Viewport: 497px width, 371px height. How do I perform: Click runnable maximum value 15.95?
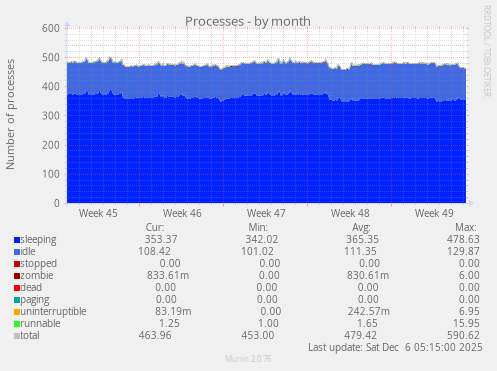pyautogui.click(x=466, y=323)
